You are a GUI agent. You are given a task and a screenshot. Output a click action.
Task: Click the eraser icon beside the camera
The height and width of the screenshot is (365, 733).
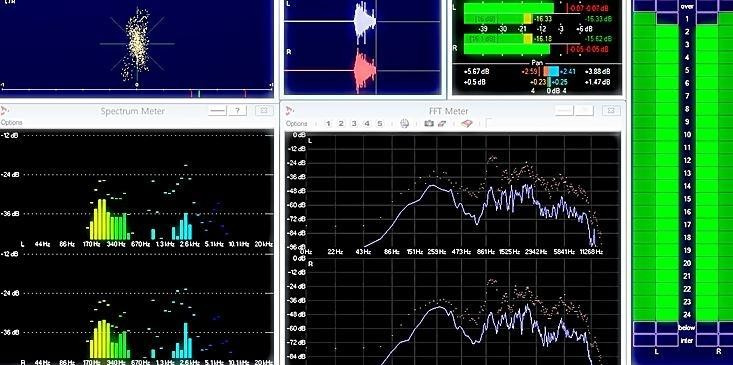click(442, 123)
